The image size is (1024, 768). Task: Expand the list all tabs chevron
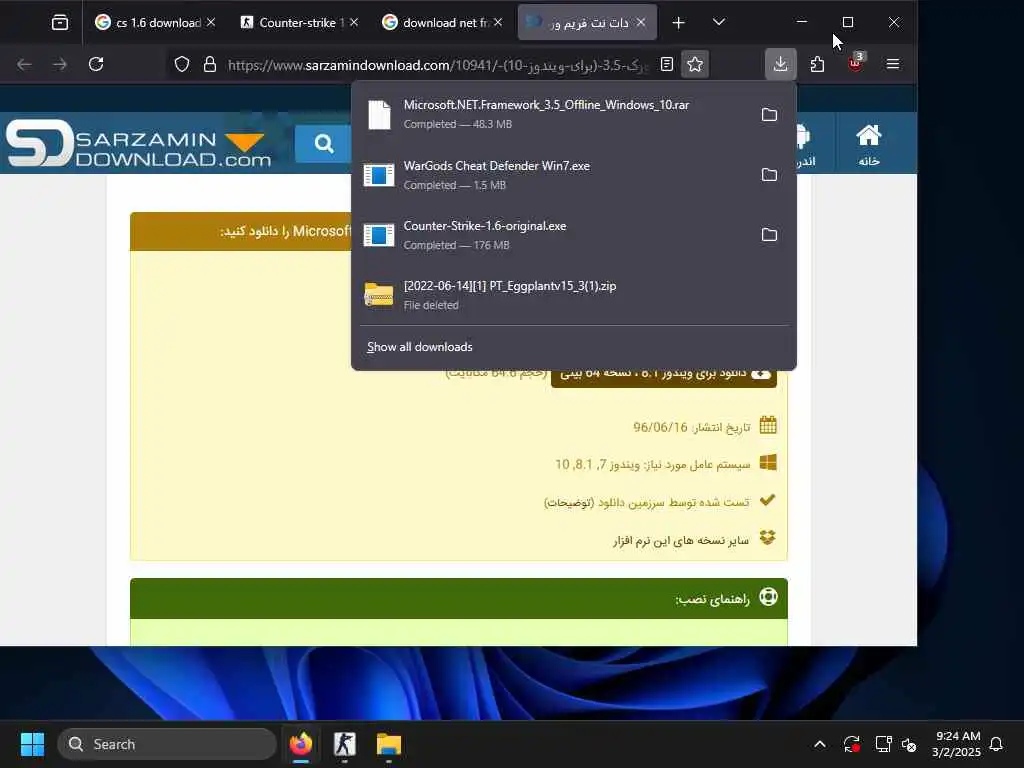tap(719, 23)
